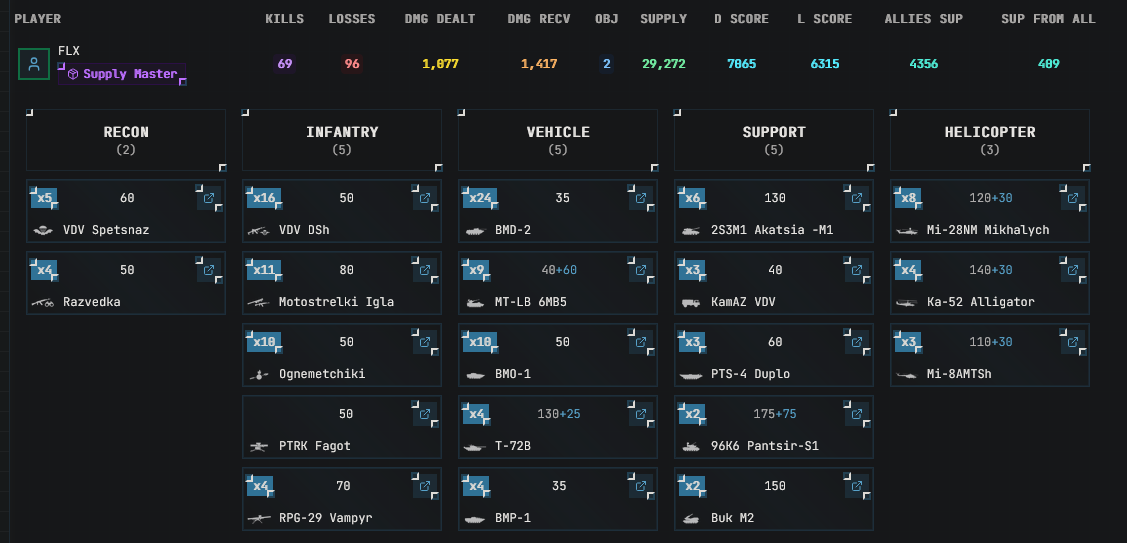Click the x24 count badge on BMD-2
The height and width of the screenshot is (543, 1127).
point(481,198)
